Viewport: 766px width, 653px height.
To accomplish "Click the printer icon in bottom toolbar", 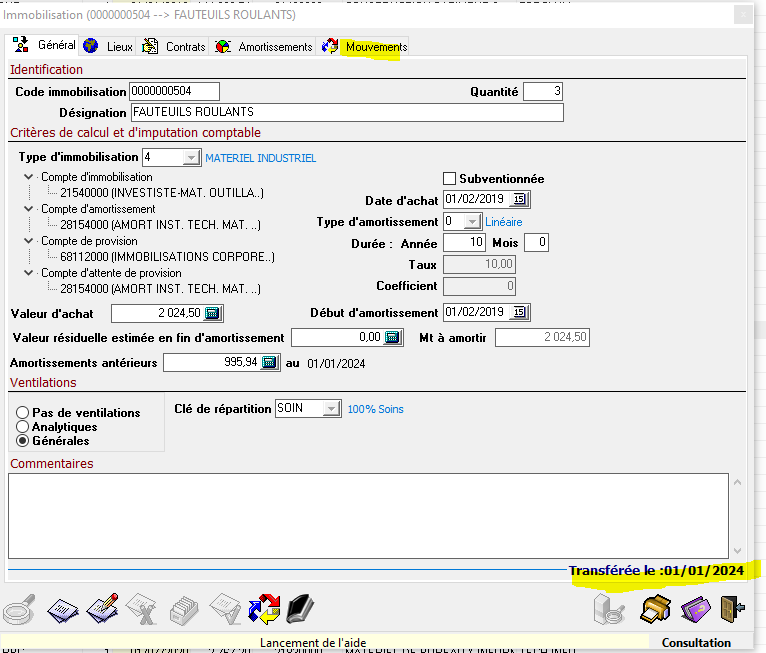I will click(x=655, y=608).
